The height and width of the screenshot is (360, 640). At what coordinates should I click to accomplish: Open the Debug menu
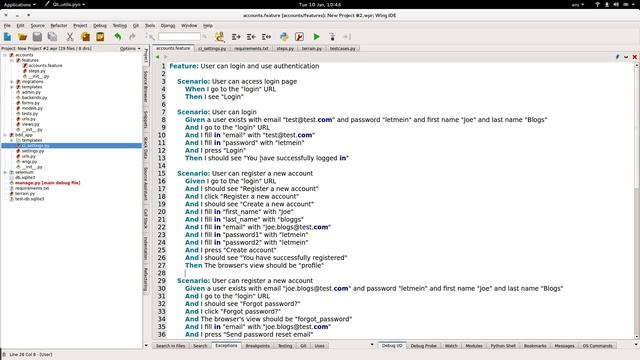coord(100,25)
